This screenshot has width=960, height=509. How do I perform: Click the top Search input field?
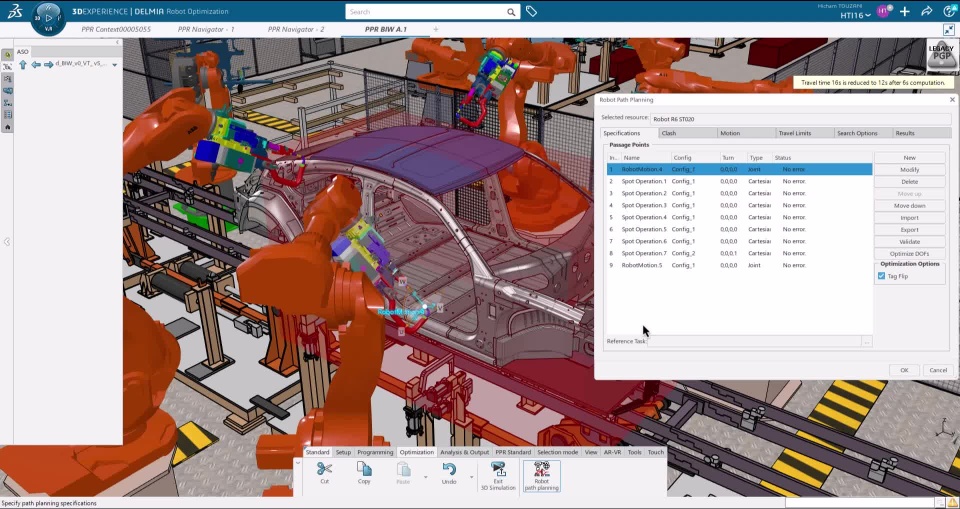click(x=427, y=12)
